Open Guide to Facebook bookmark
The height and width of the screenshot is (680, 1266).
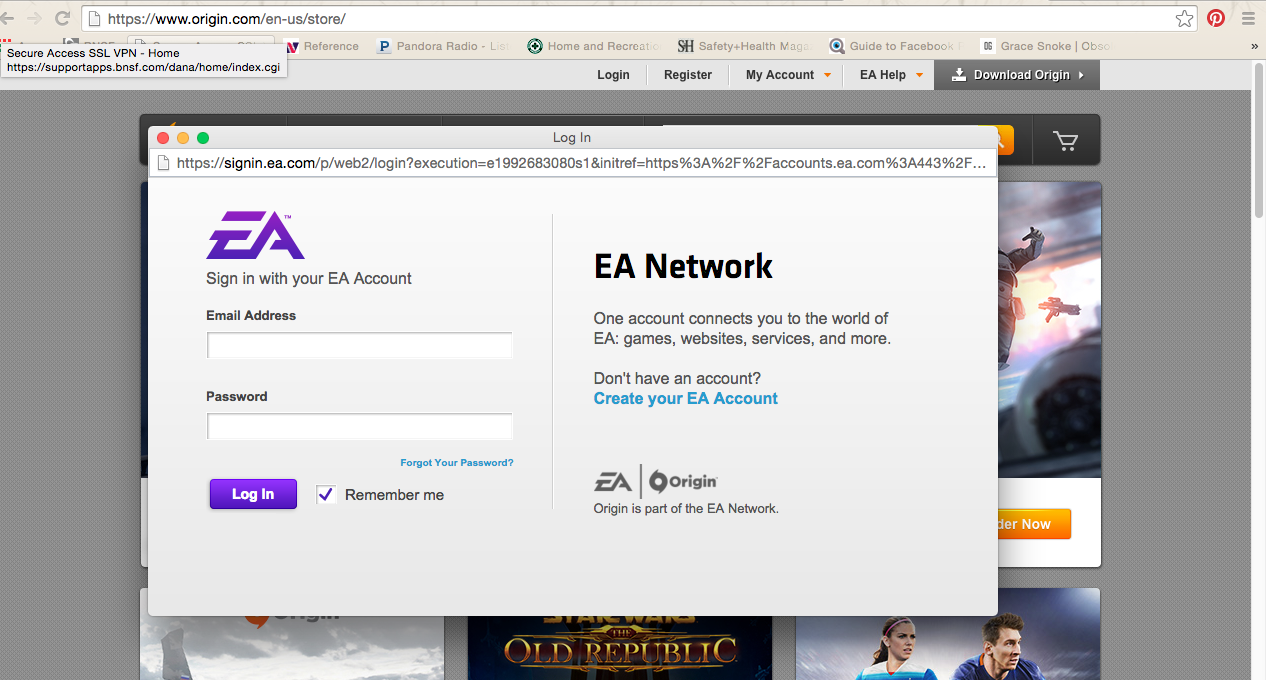[896, 46]
